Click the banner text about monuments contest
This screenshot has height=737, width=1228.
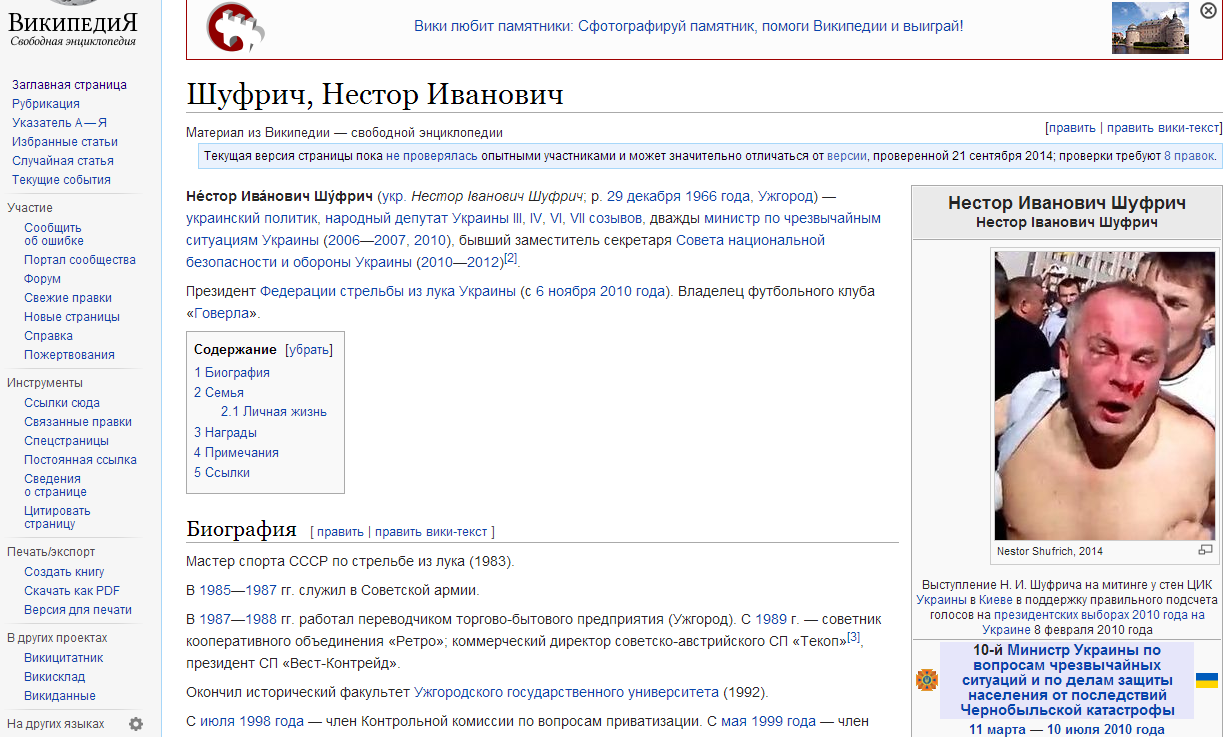pos(688,26)
